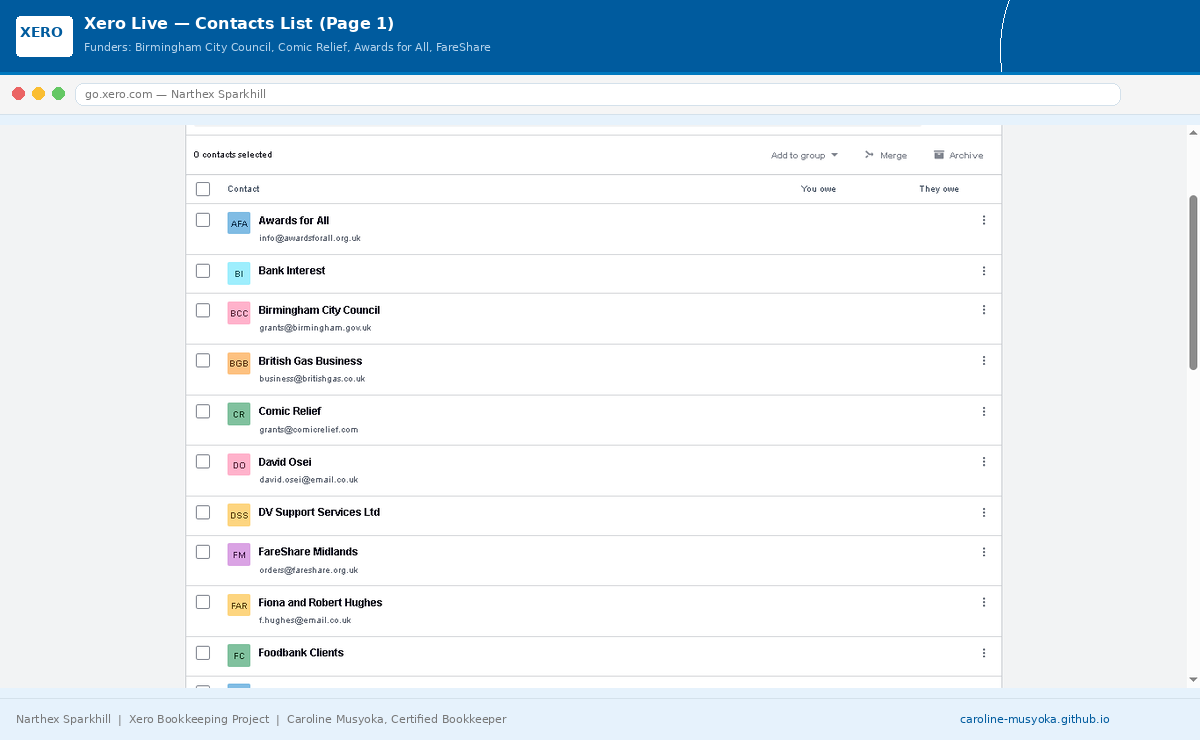Click email orders@fareshare.org.uk

coord(308,570)
